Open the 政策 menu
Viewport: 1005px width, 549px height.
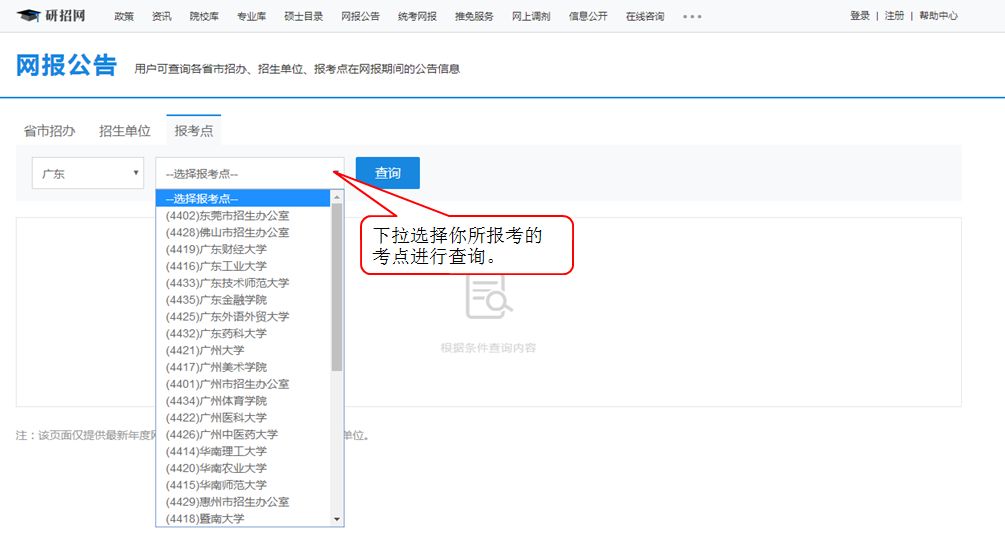[x=124, y=16]
